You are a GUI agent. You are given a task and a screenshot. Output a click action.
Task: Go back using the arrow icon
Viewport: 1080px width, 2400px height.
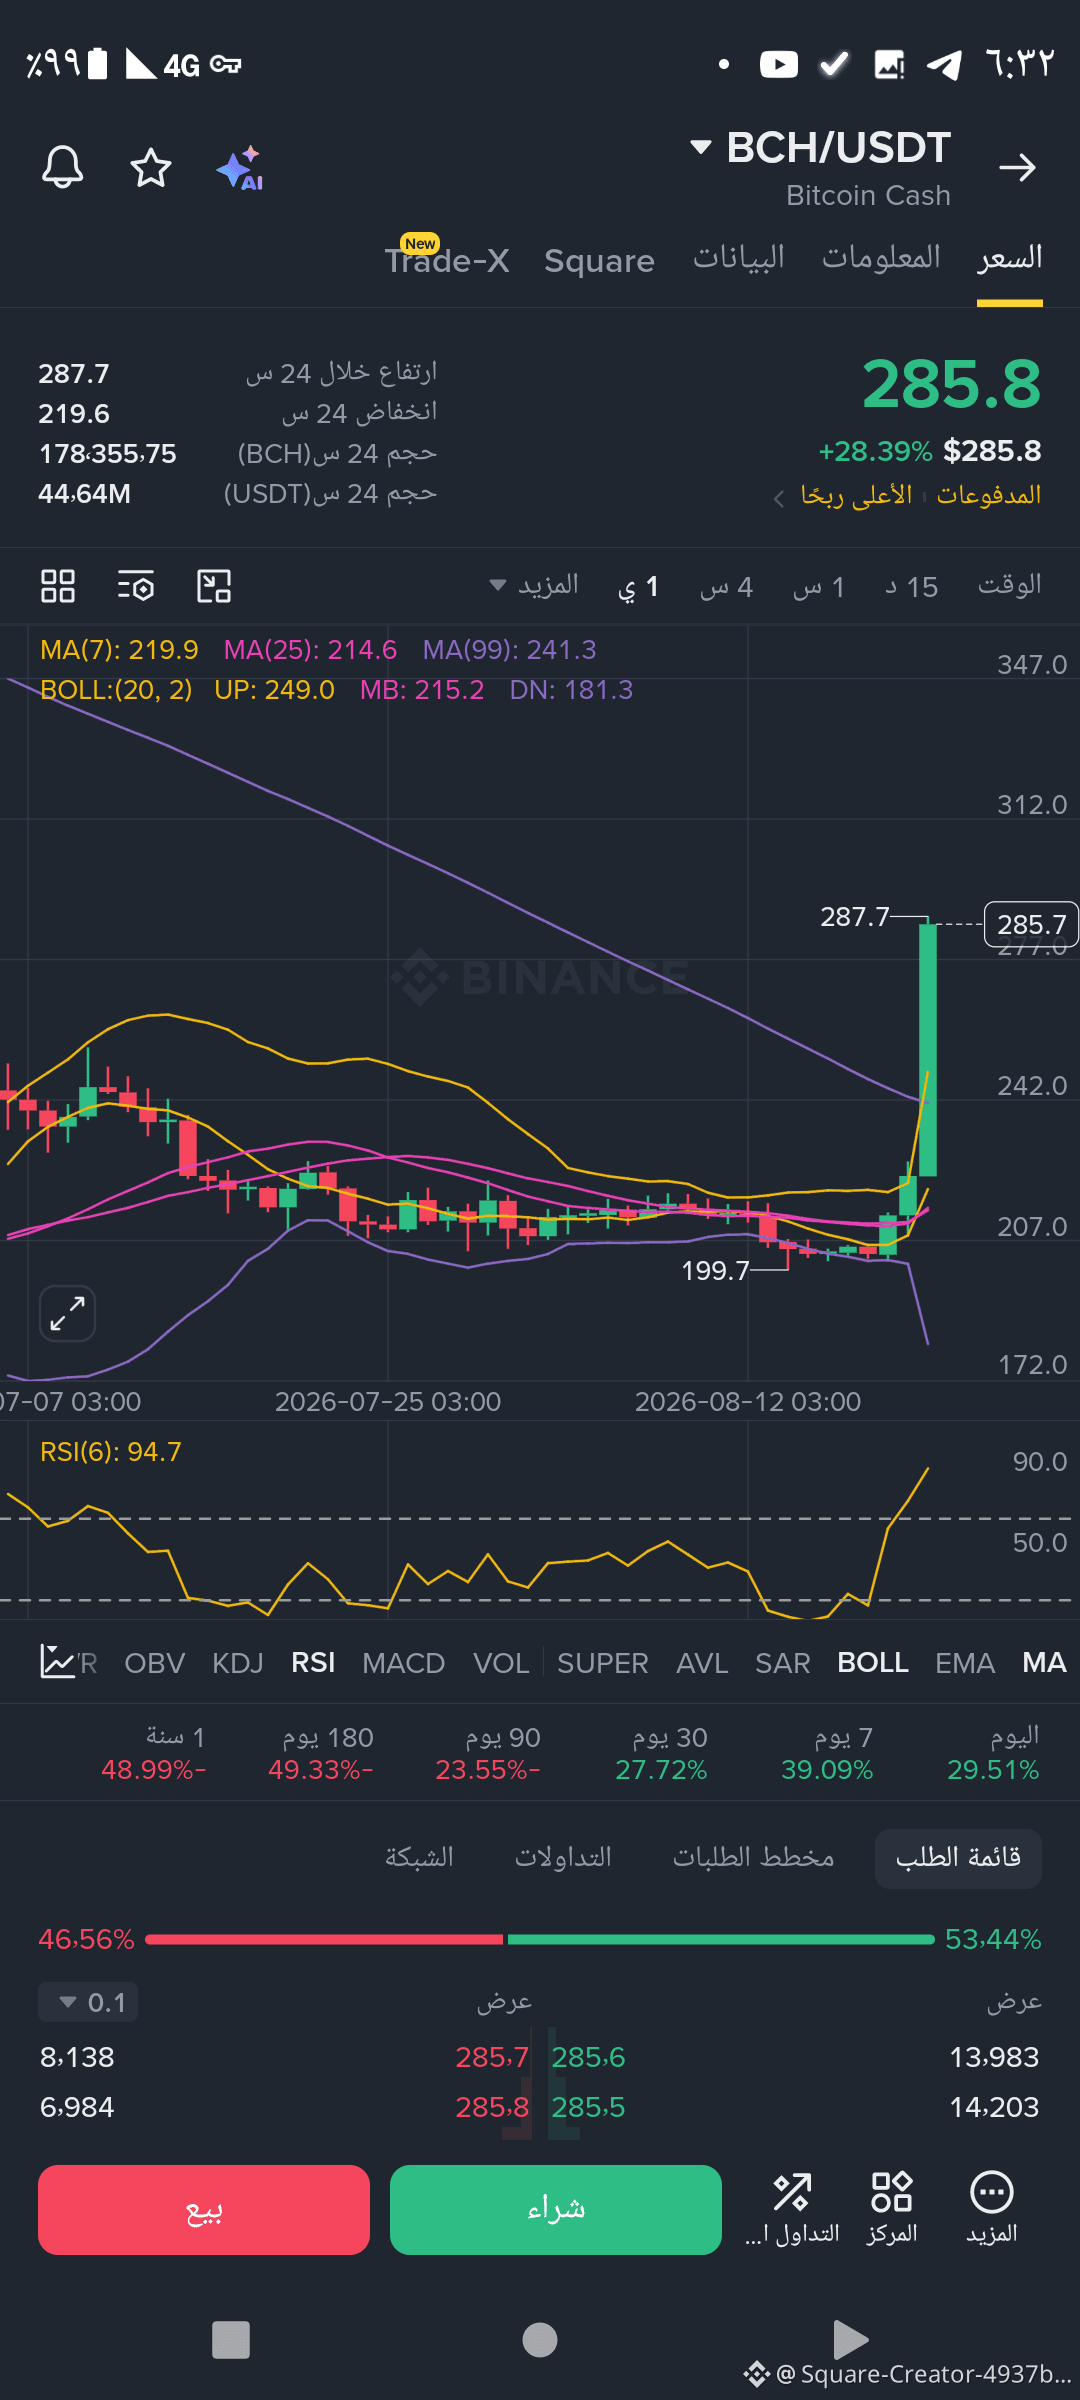coord(1017,167)
